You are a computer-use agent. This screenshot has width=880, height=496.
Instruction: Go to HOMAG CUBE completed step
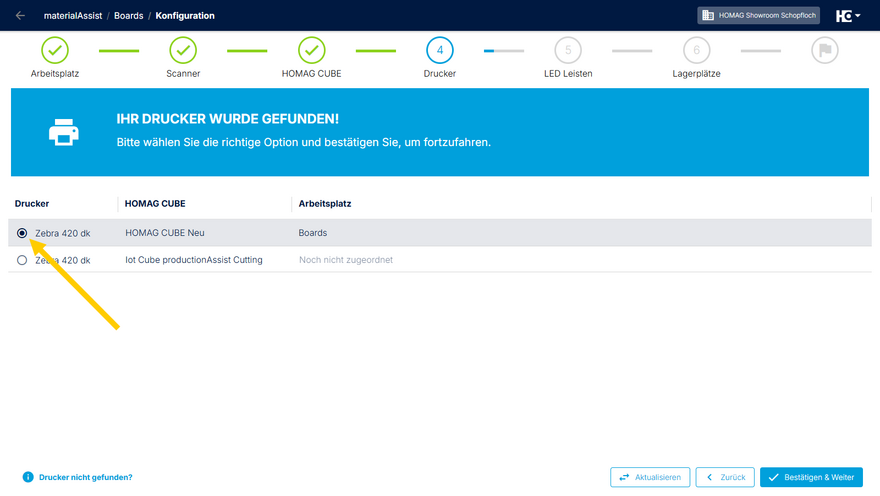tap(311, 50)
